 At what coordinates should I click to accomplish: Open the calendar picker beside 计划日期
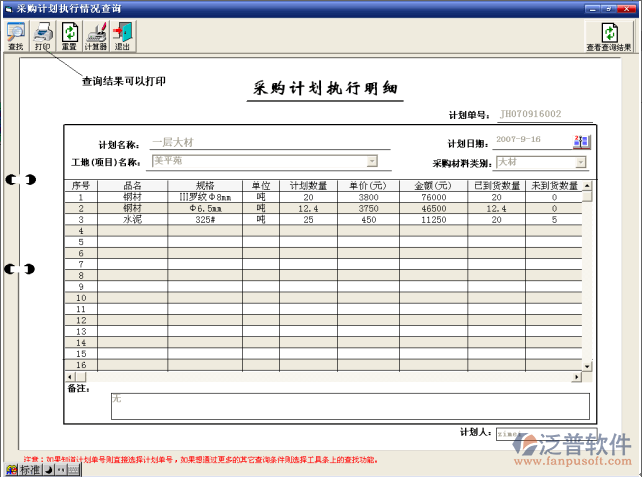coord(581,141)
